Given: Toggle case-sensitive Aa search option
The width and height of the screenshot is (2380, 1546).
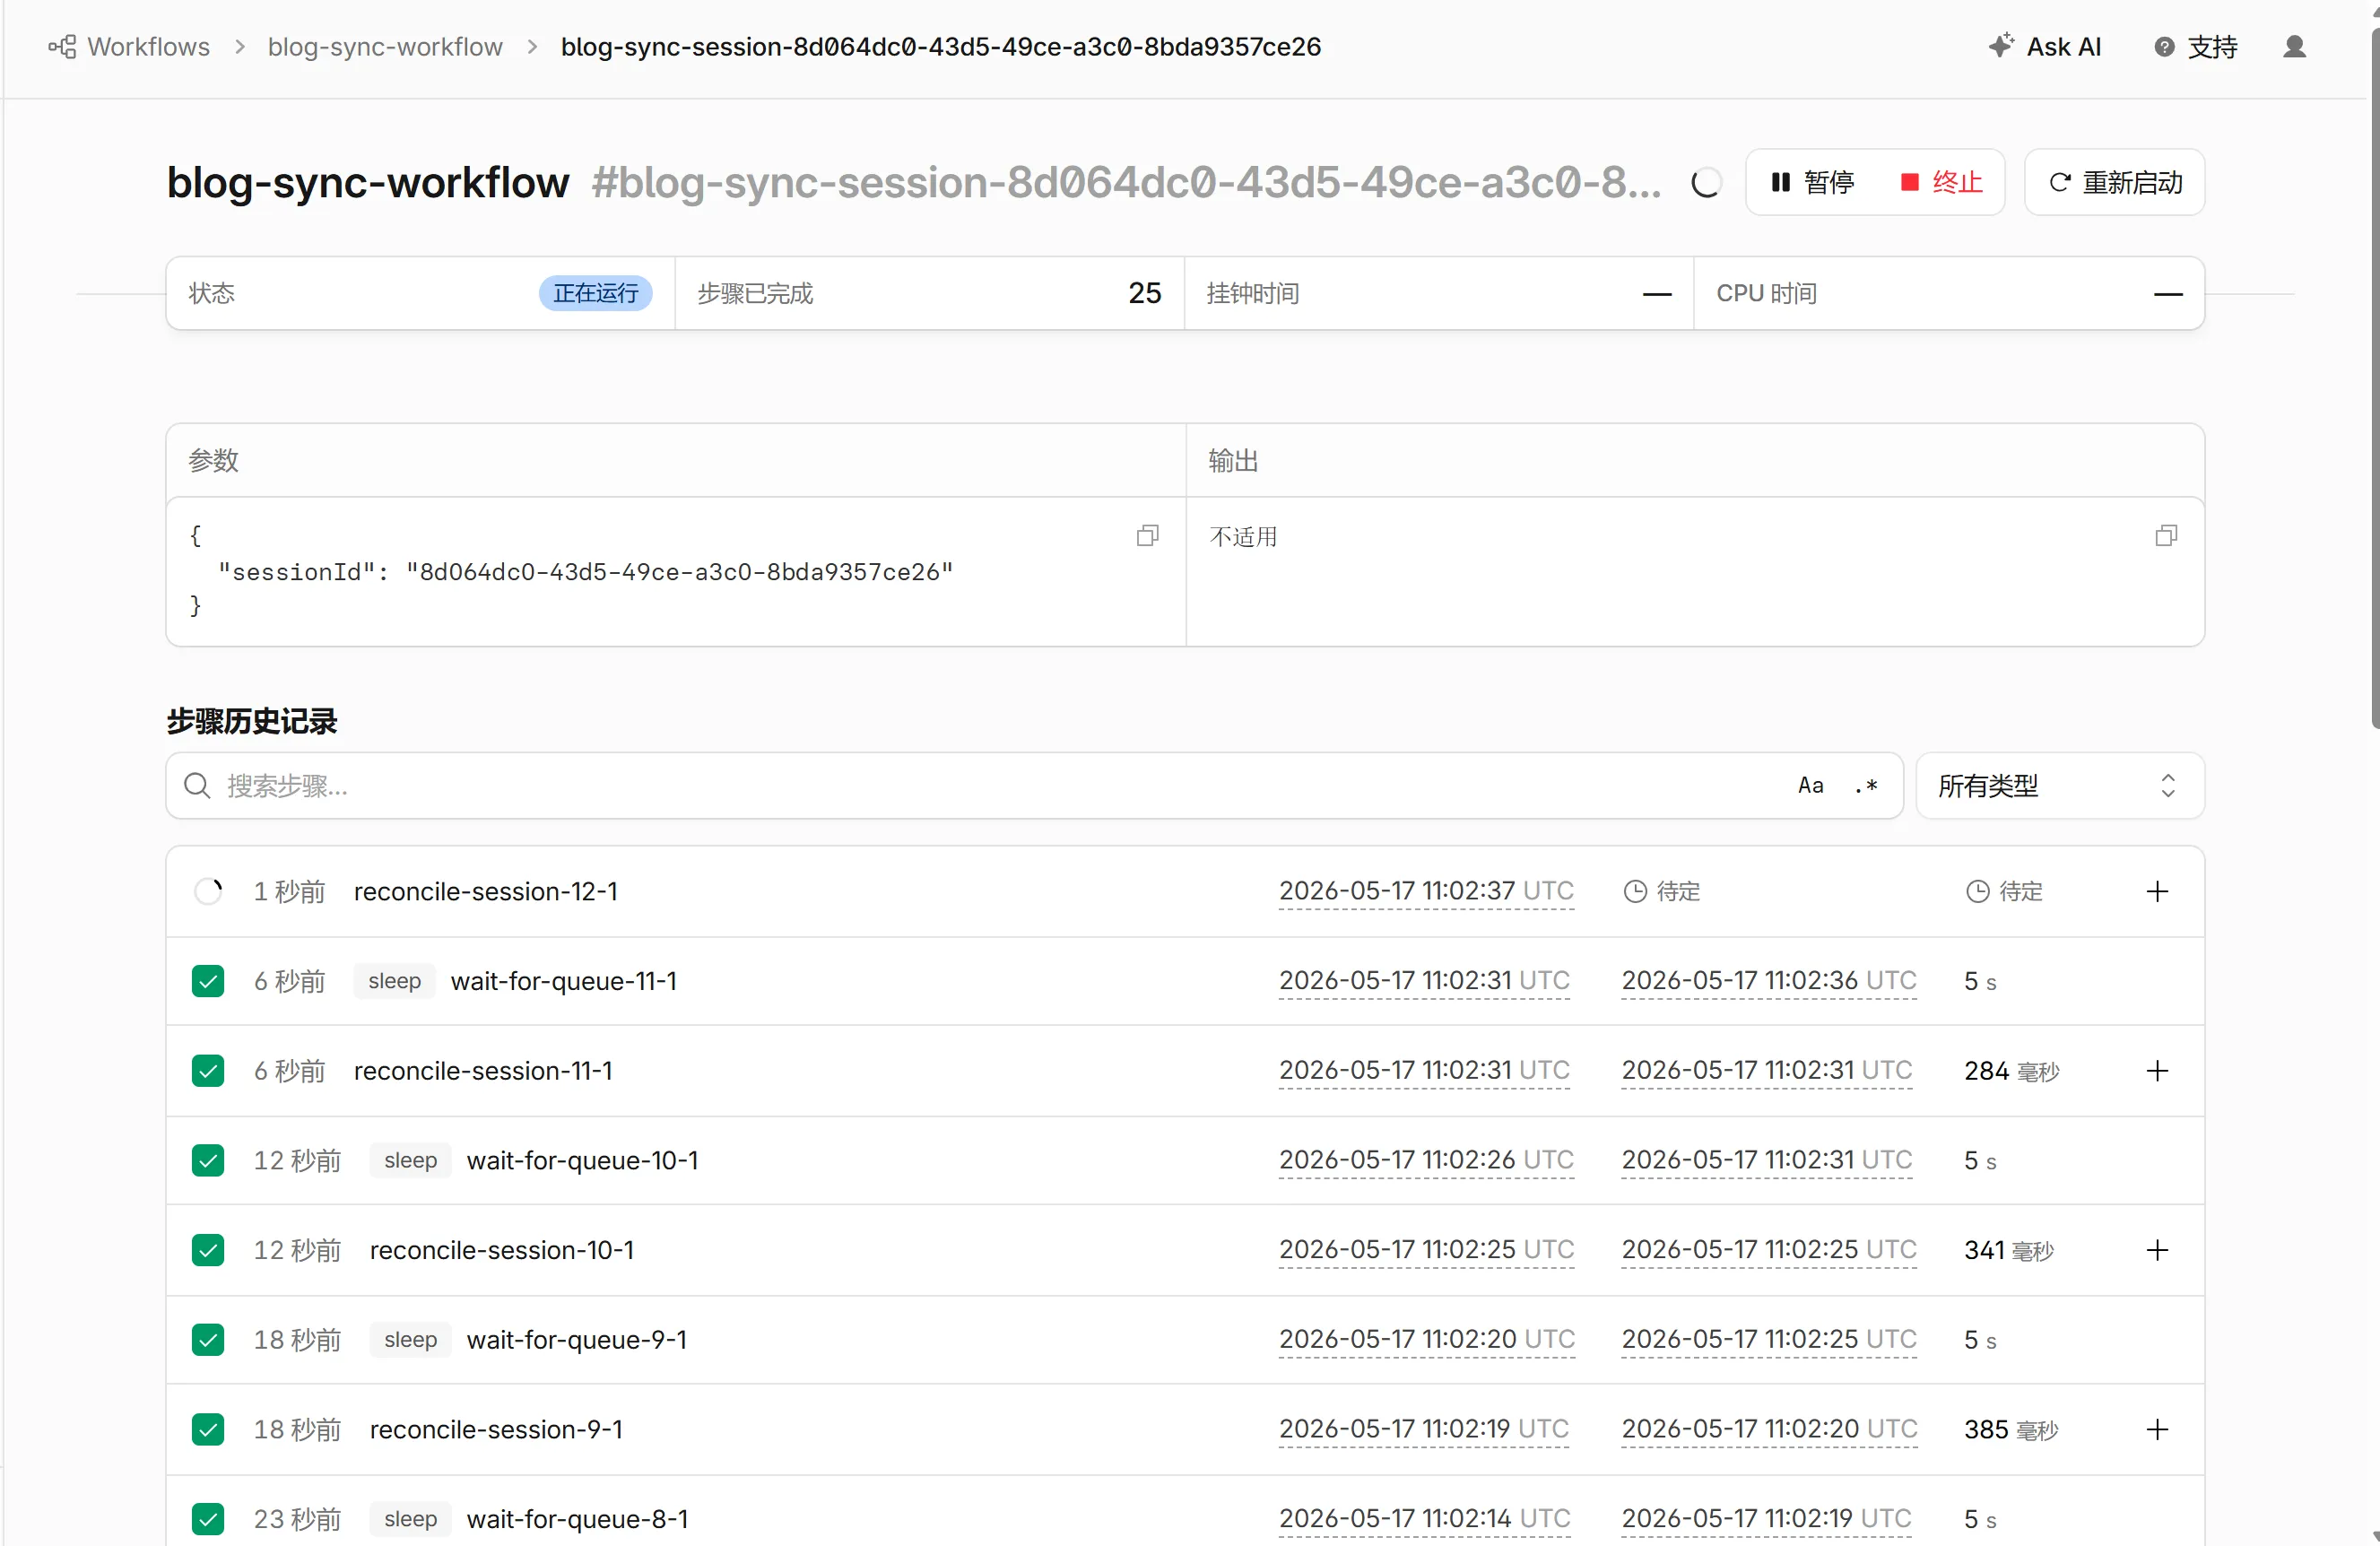Looking at the screenshot, I should 1810,786.
